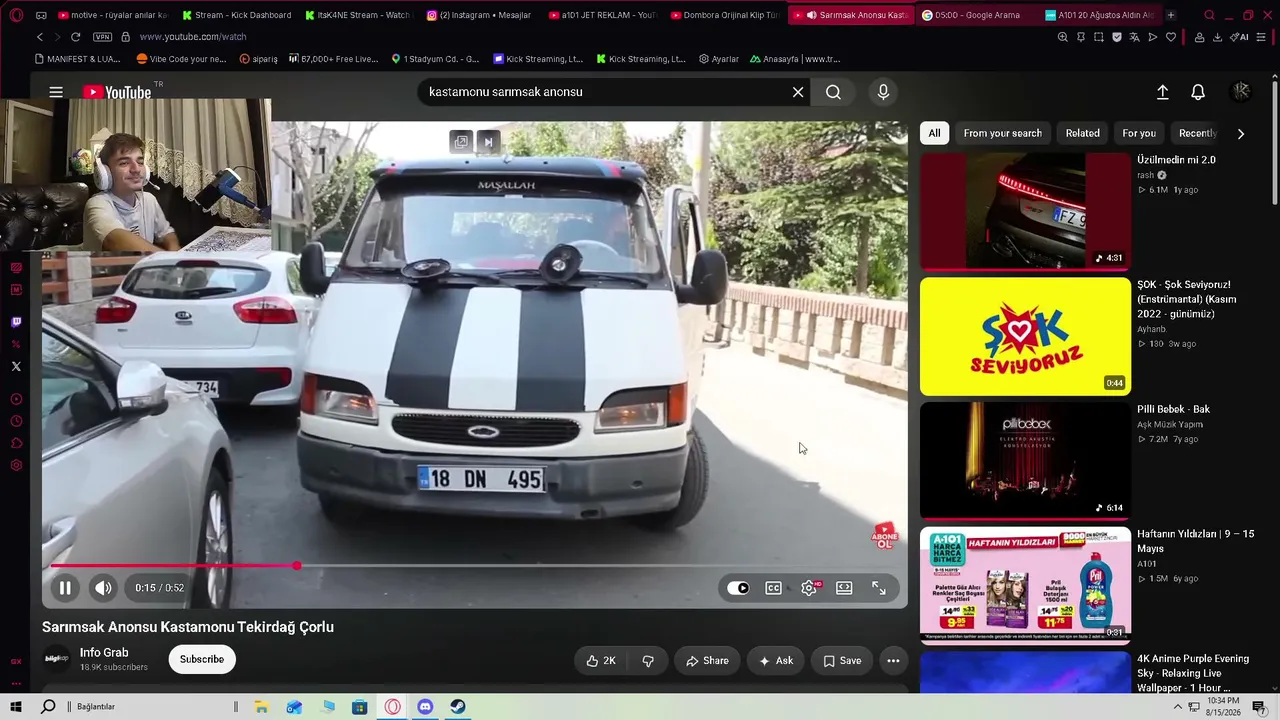Pause the video playback
Screen dimensions: 1280x720
[x=65, y=588]
